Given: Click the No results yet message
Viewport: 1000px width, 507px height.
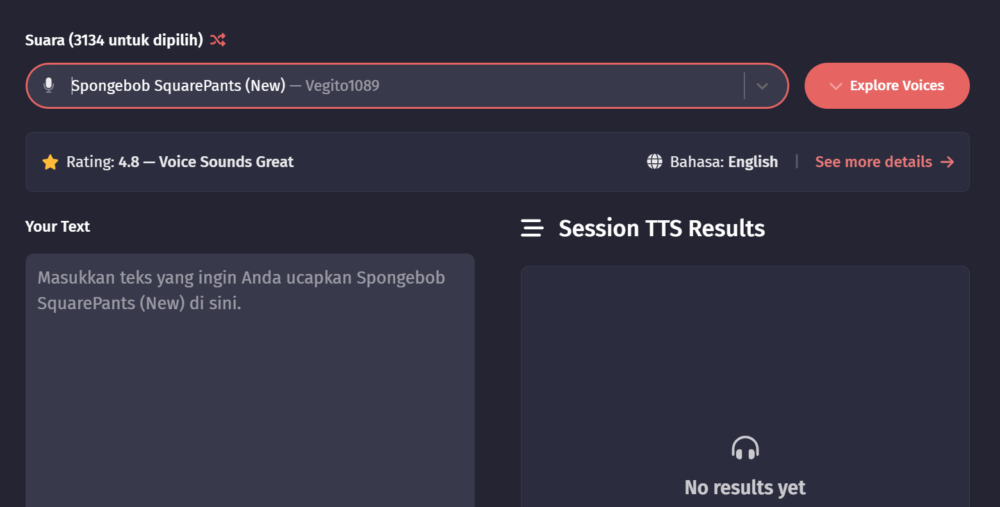Looking at the screenshot, I should [x=745, y=488].
